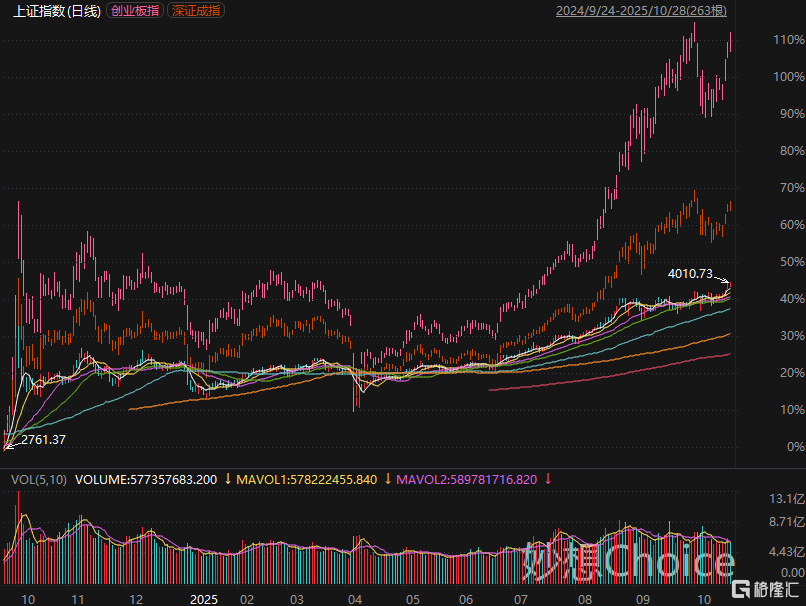This screenshot has height=606, width=806.
Task: Click the 4010.73 high price label
Action: point(690,273)
